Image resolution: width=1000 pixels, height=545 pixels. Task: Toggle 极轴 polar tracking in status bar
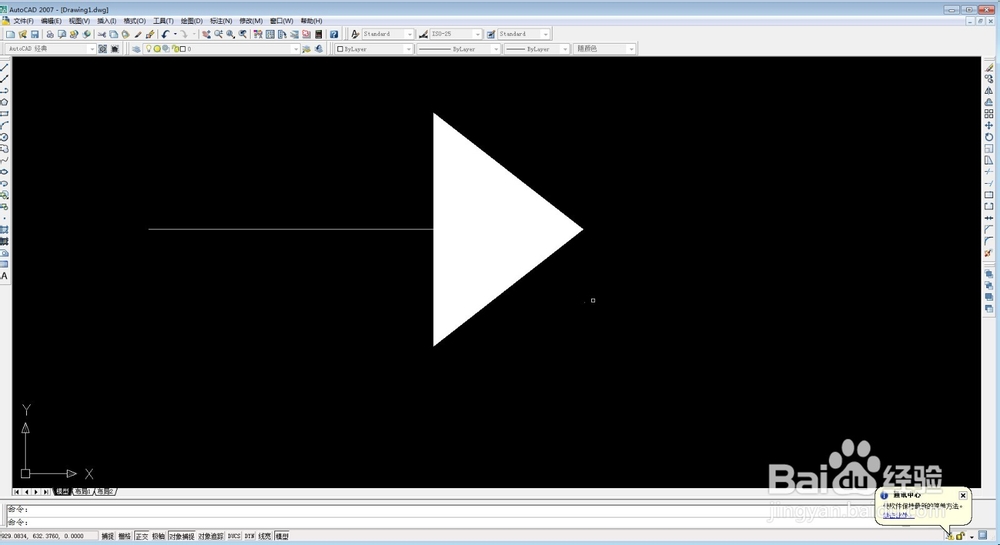click(x=158, y=536)
